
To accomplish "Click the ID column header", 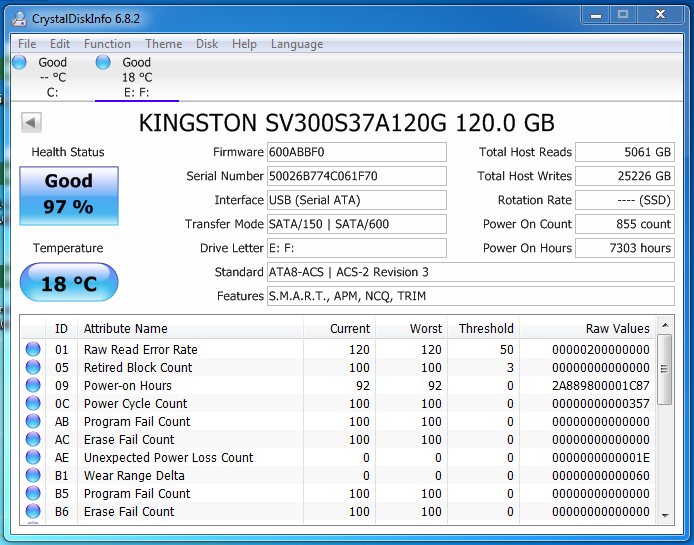I will (x=61, y=328).
